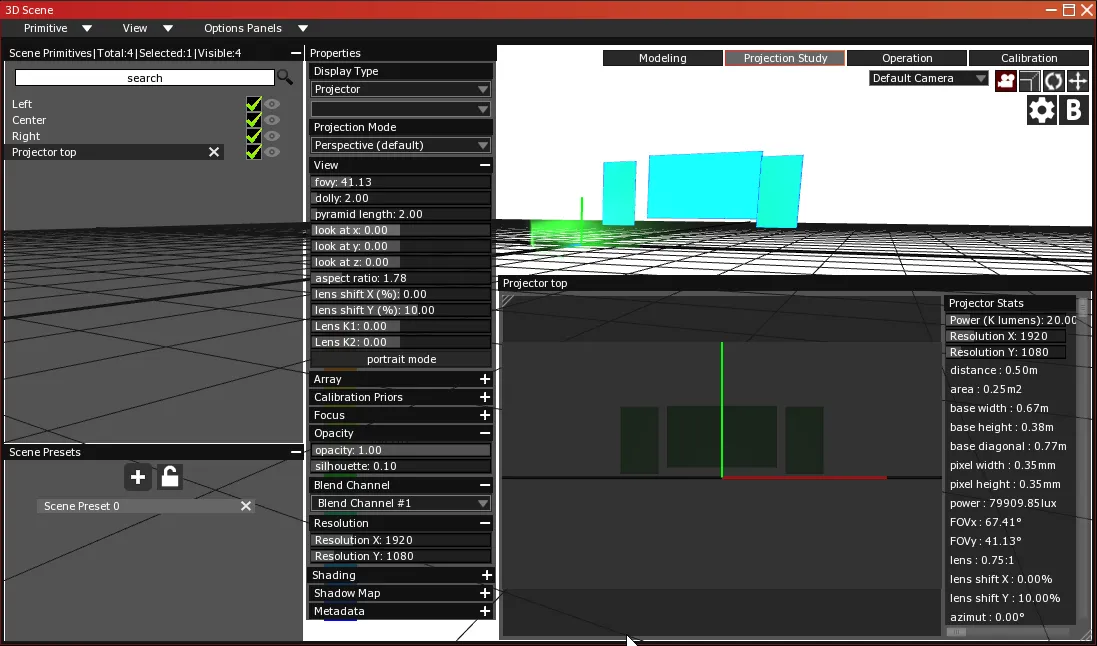Viewport: 1097px width, 646px height.
Task: Add a new scene preset with plus icon
Action: 138,477
